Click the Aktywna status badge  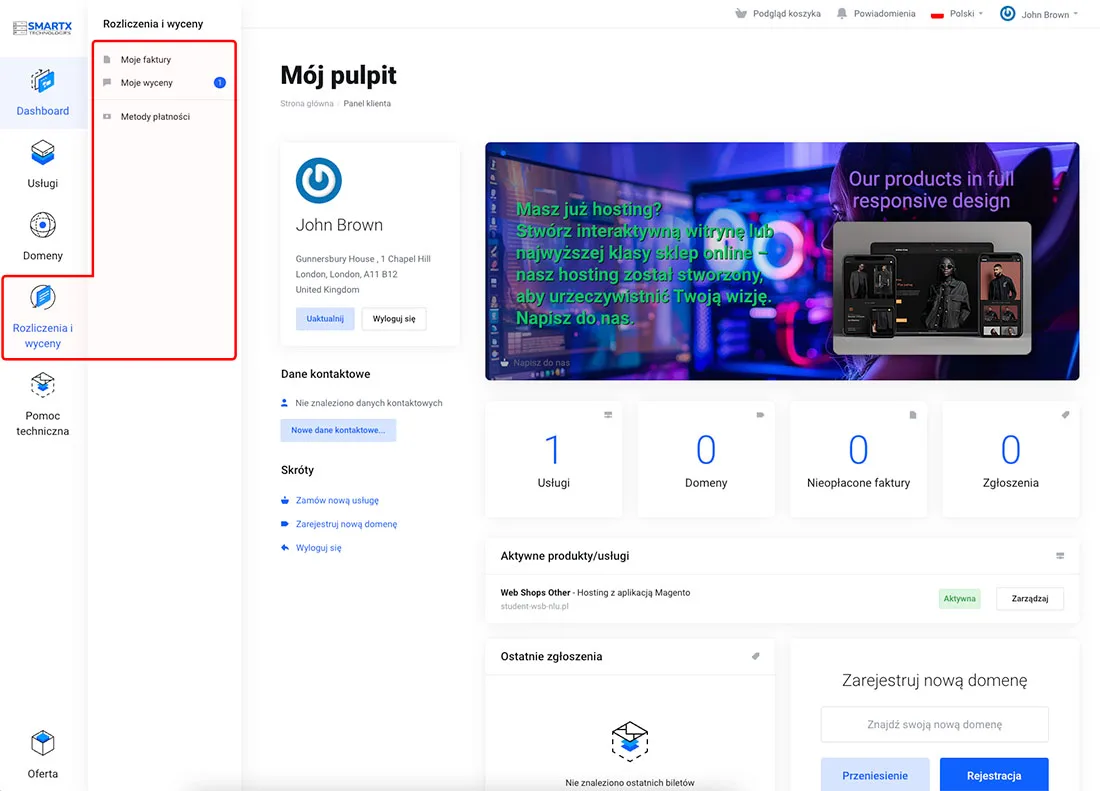(959, 598)
